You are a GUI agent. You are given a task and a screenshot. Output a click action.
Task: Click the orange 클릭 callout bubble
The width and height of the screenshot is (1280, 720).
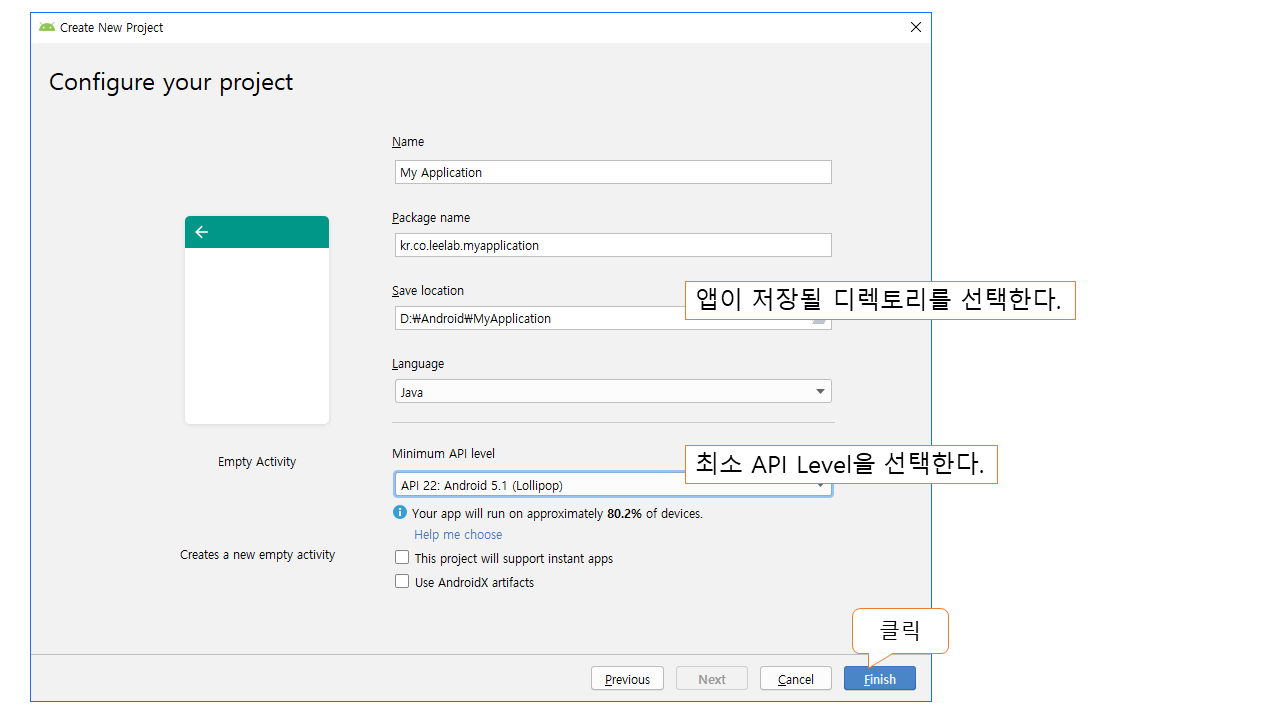[x=899, y=630]
